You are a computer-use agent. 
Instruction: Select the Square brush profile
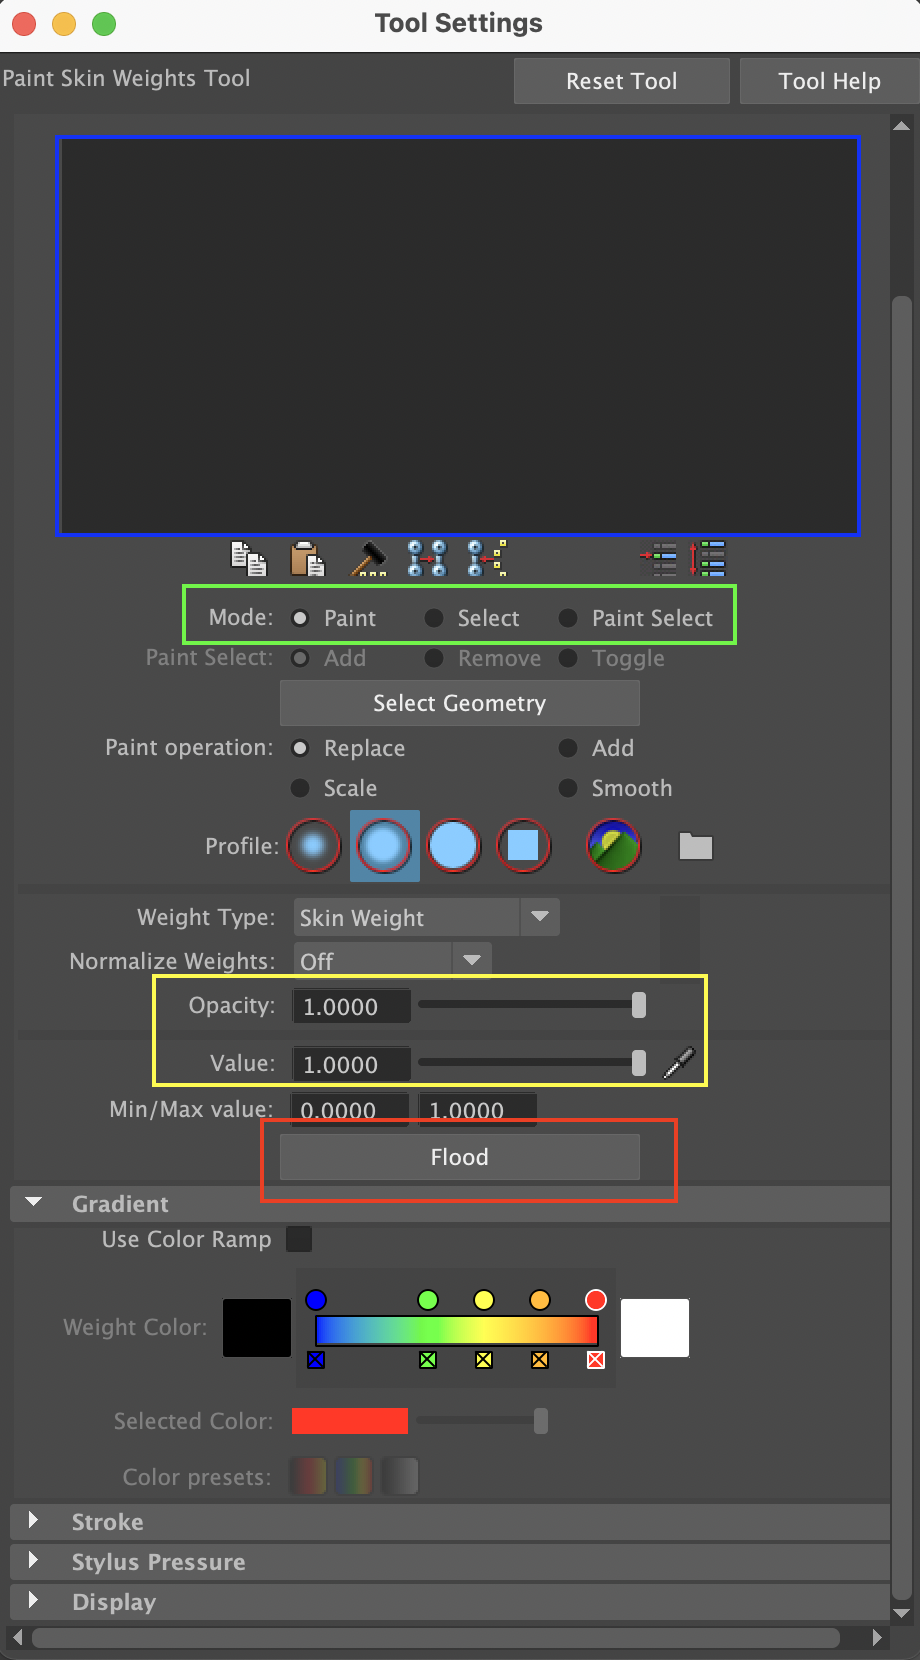523,846
